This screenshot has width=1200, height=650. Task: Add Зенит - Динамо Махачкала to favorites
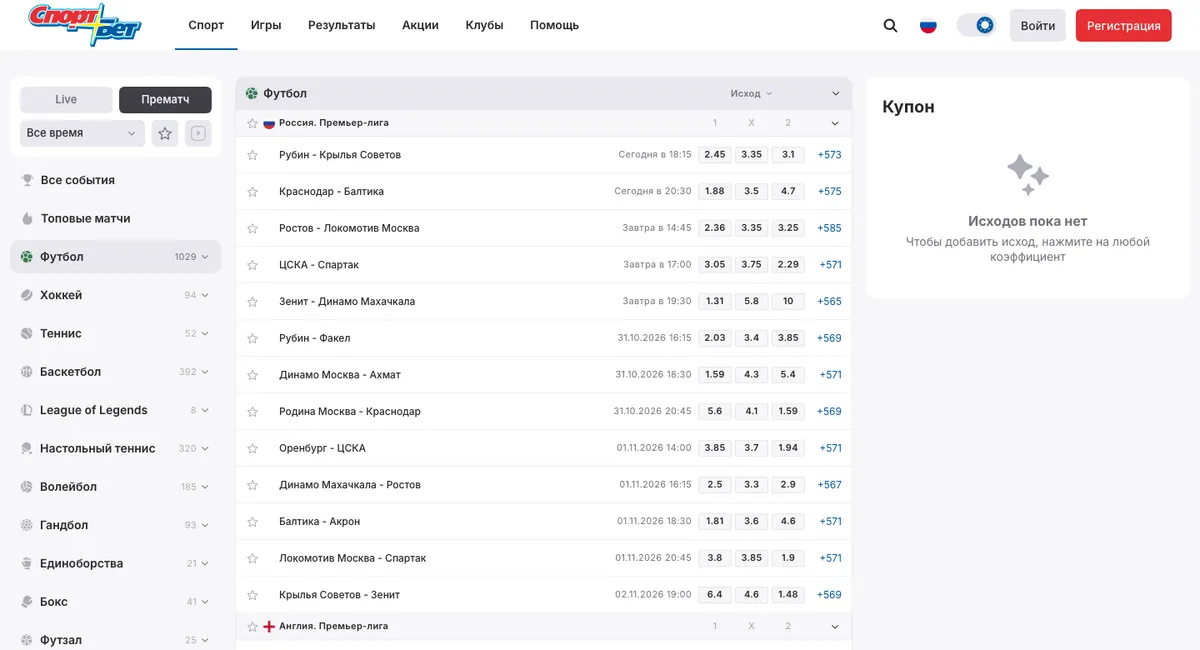[252, 302]
